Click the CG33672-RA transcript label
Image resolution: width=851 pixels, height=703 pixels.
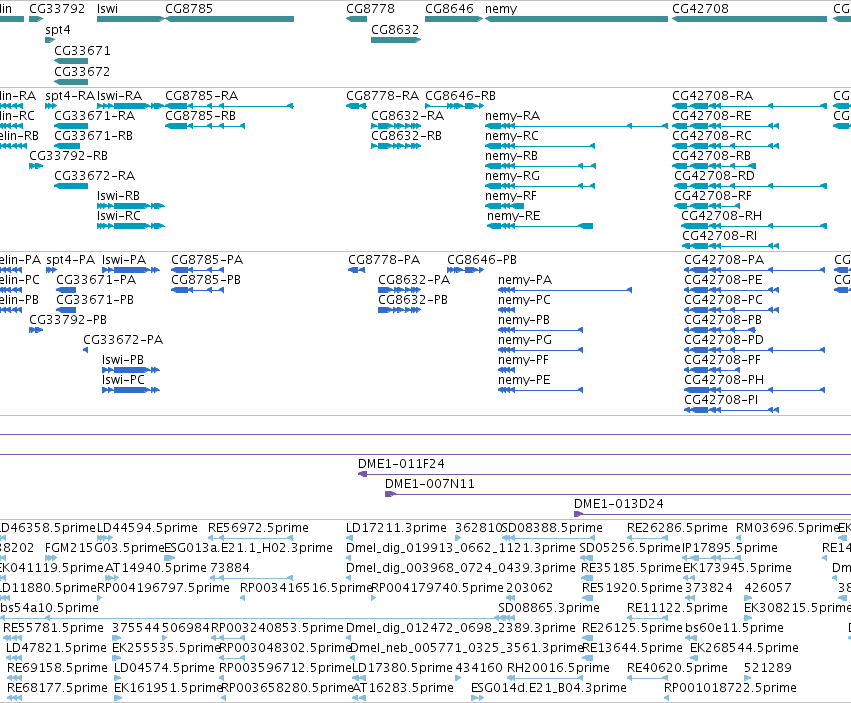[94, 176]
